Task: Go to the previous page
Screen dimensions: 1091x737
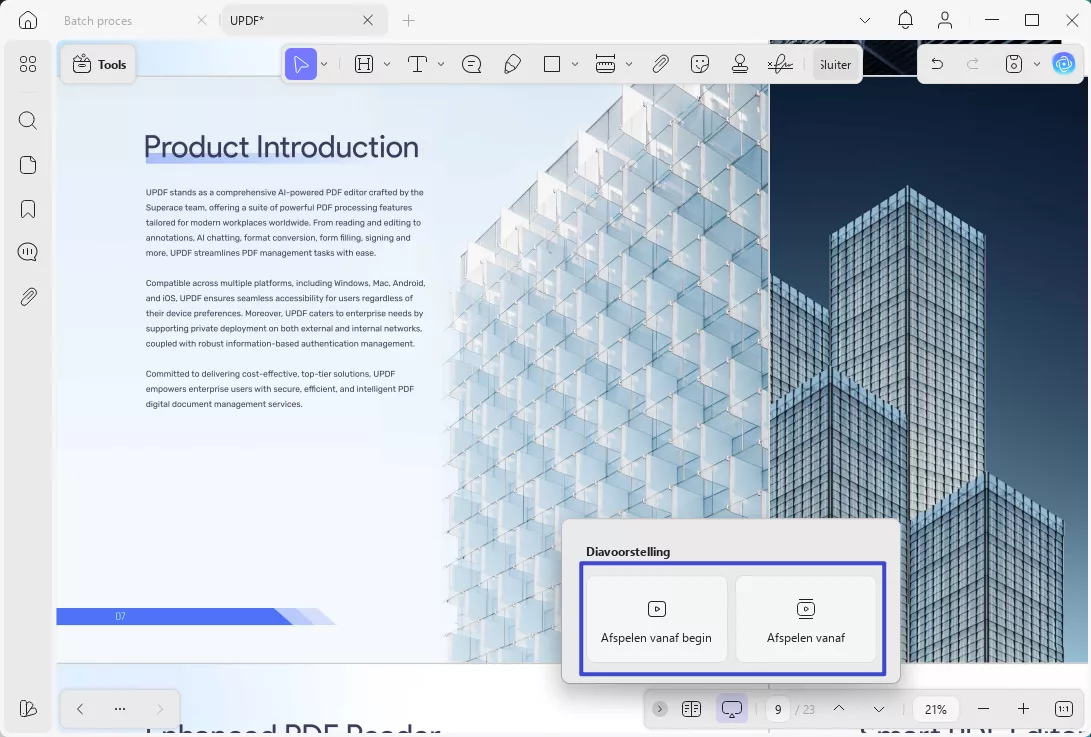Action: 839,709
